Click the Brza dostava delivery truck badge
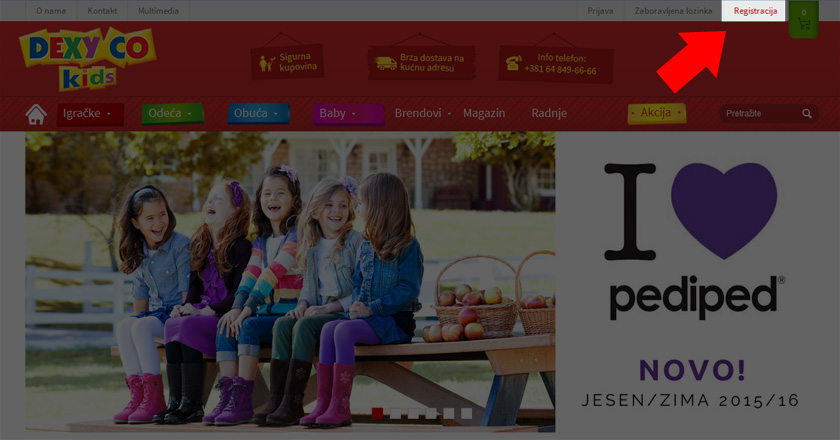Viewport: 840px width, 440px height. (x=421, y=63)
